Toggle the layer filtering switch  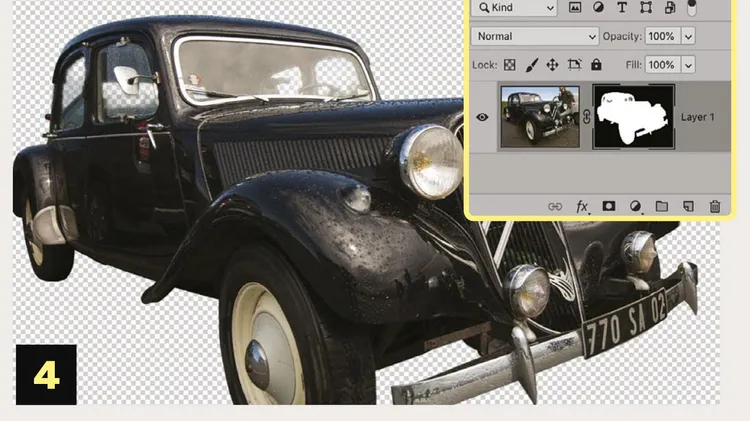pos(692,7)
